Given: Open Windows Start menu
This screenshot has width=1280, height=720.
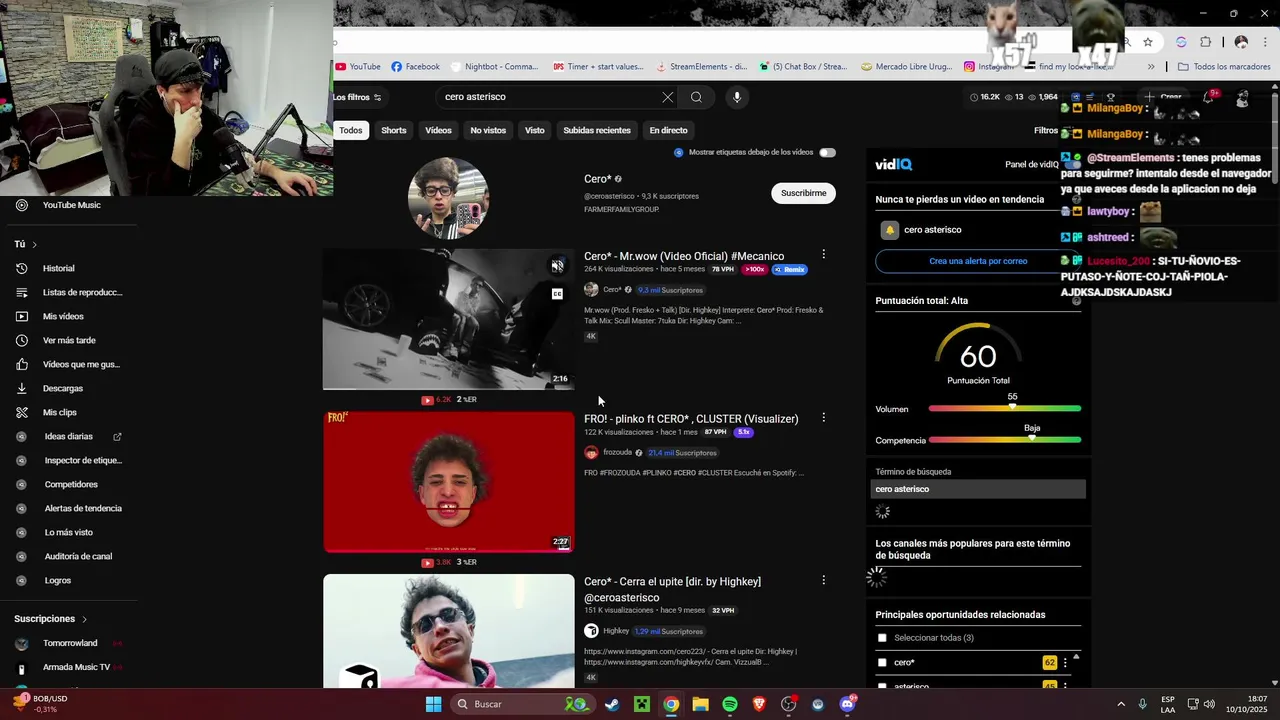Looking at the screenshot, I should 433,704.
